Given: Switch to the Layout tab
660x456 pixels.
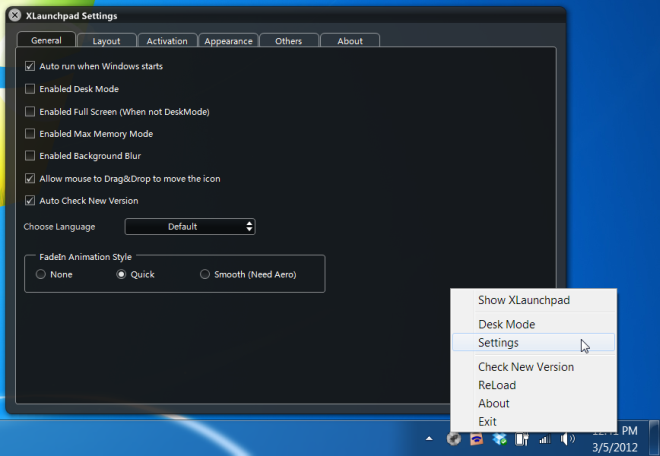Looking at the screenshot, I should (x=106, y=41).
